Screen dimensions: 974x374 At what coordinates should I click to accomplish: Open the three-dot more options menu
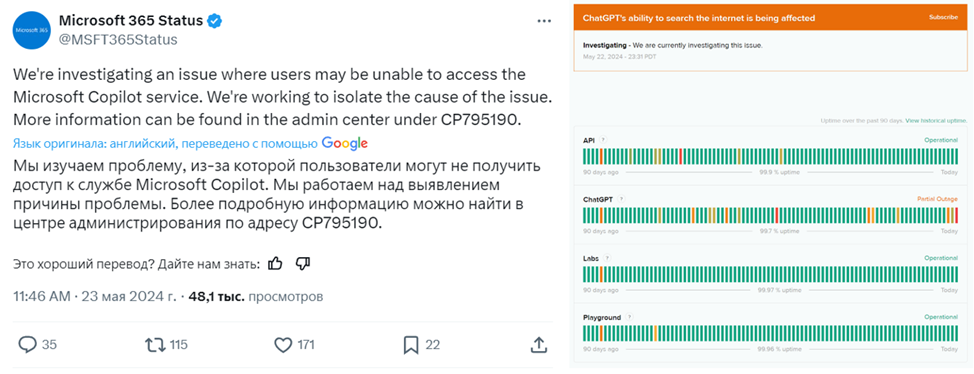click(544, 21)
